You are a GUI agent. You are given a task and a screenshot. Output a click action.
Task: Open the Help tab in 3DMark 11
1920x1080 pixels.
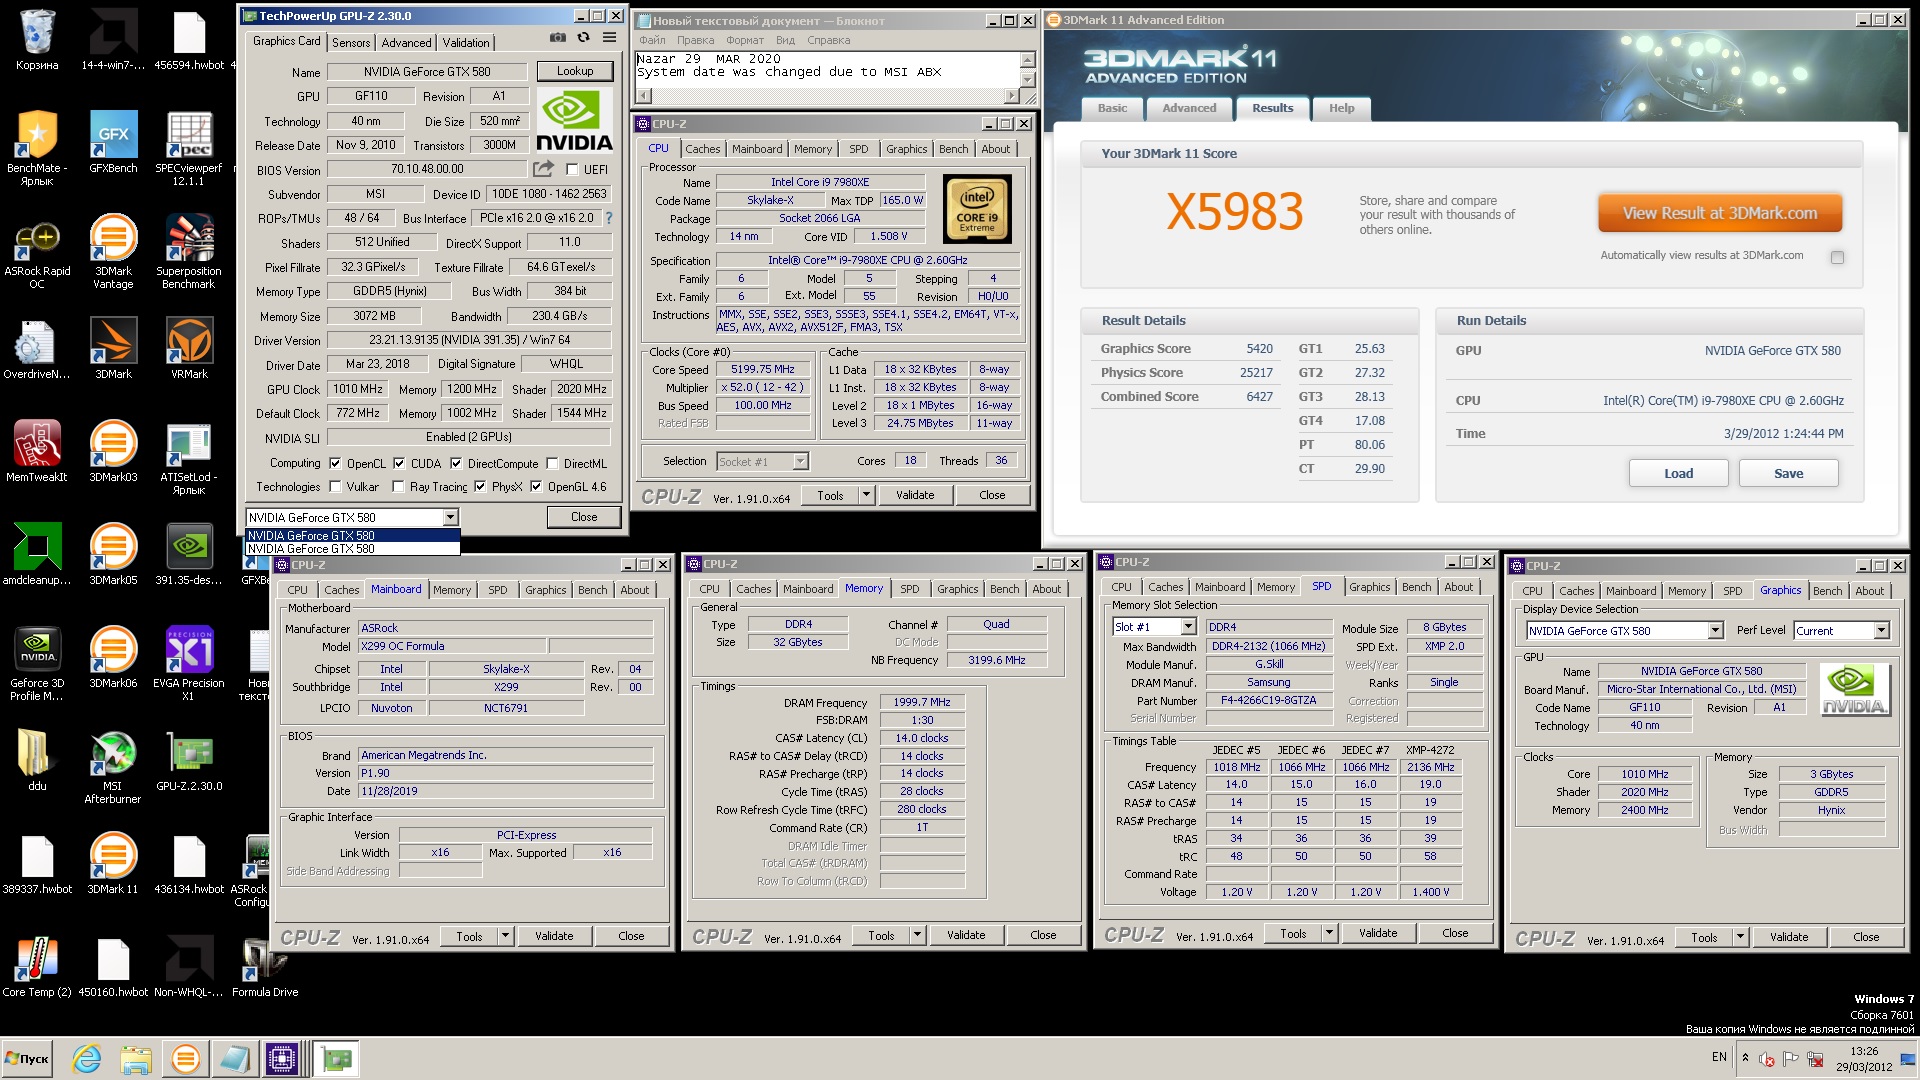point(1341,108)
